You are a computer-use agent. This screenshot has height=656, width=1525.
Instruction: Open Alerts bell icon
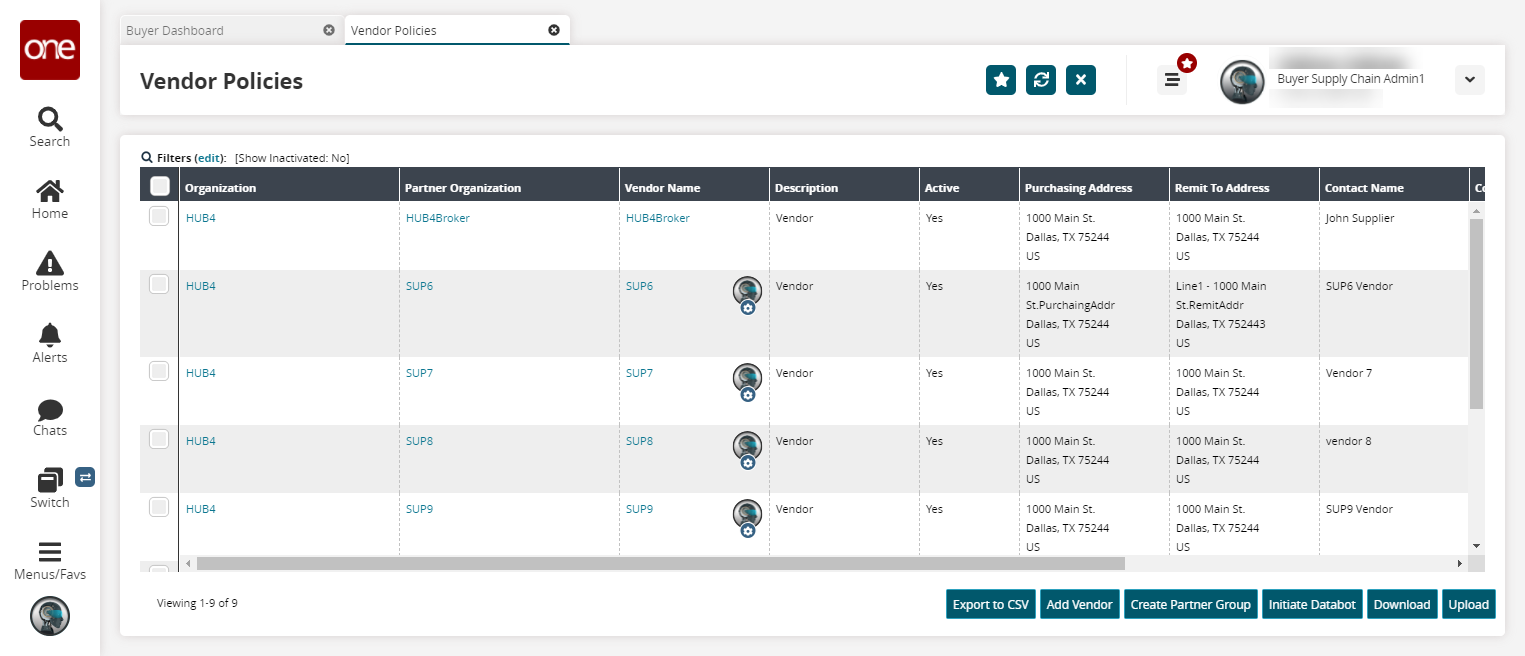49,335
